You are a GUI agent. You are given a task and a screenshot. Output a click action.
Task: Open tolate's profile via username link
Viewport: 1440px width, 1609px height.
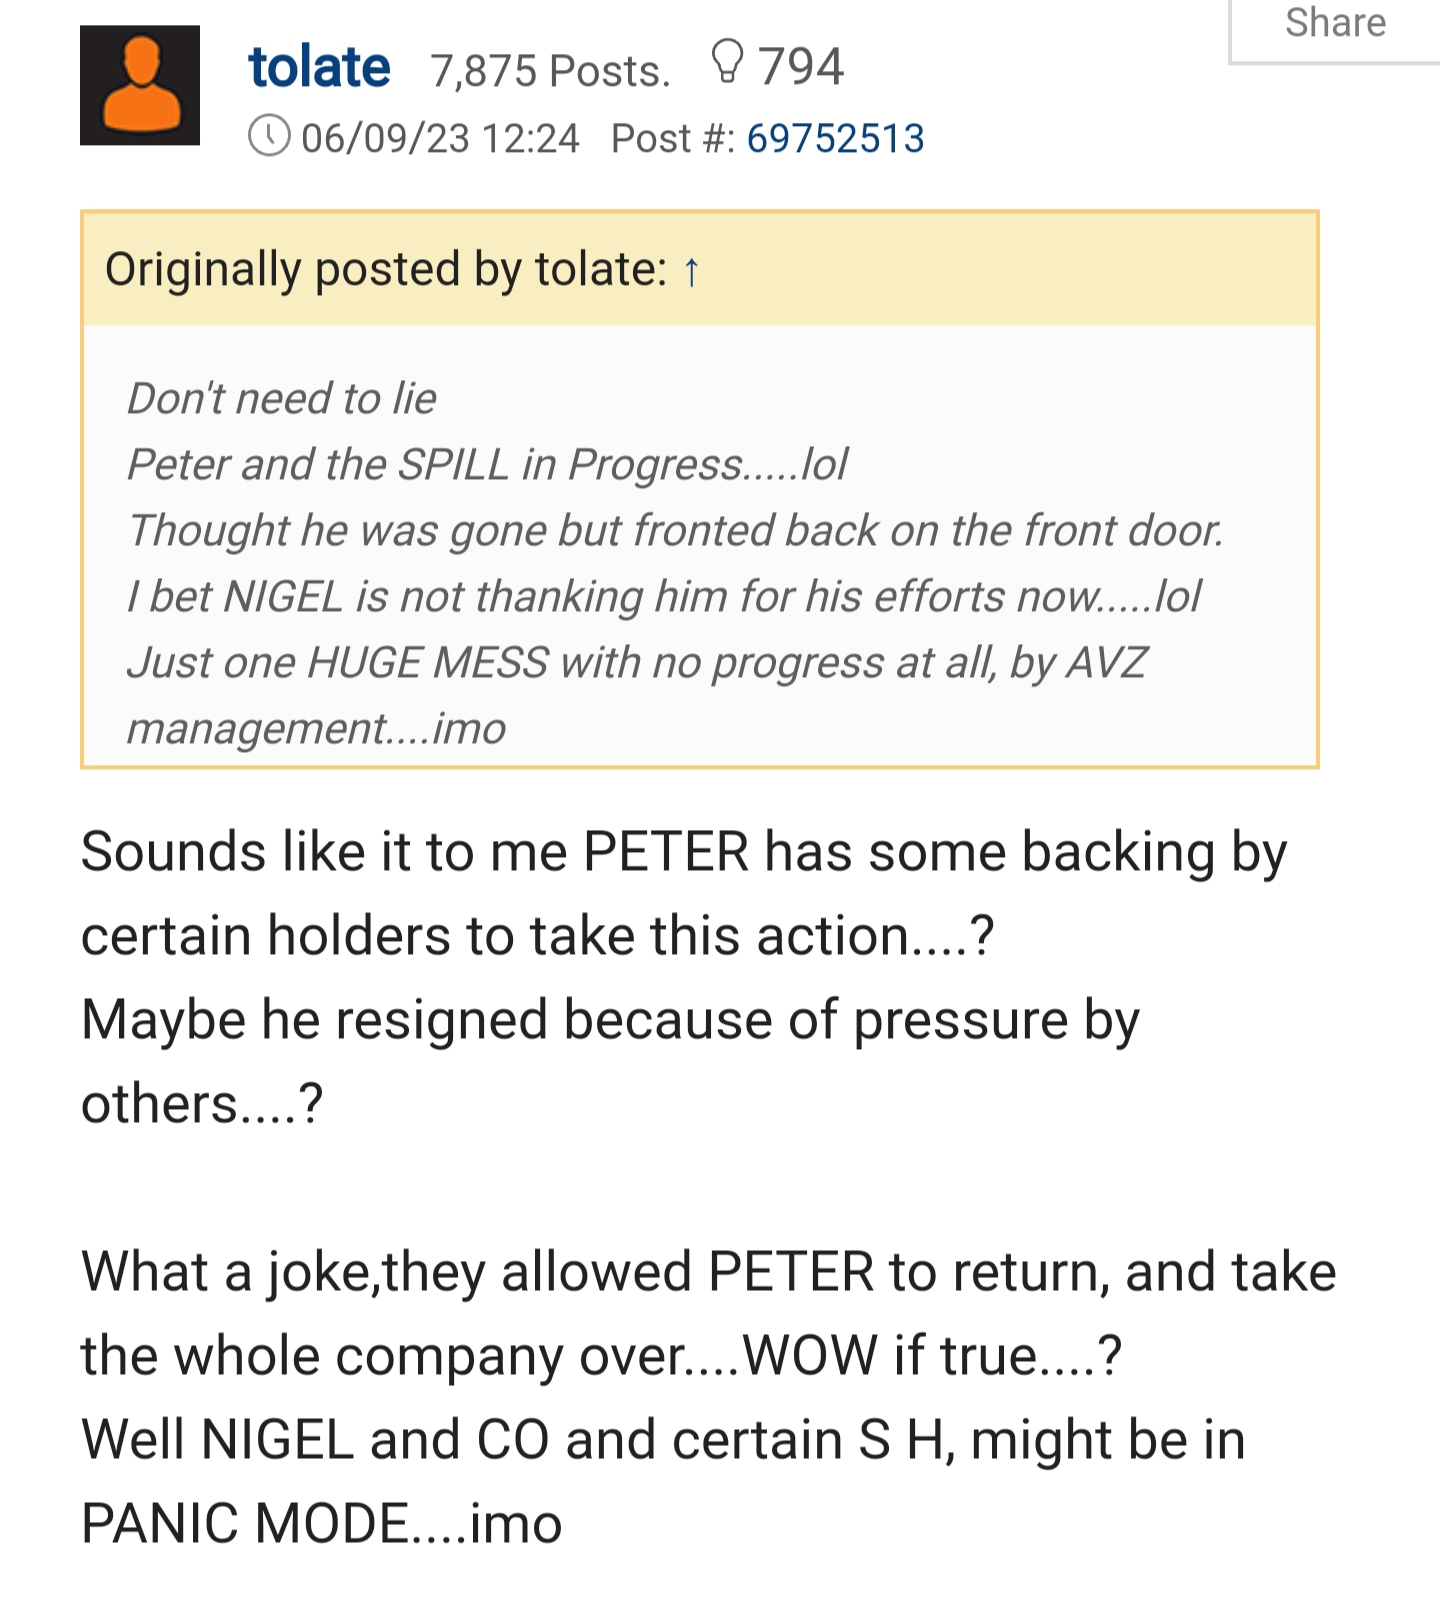(319, 68)
